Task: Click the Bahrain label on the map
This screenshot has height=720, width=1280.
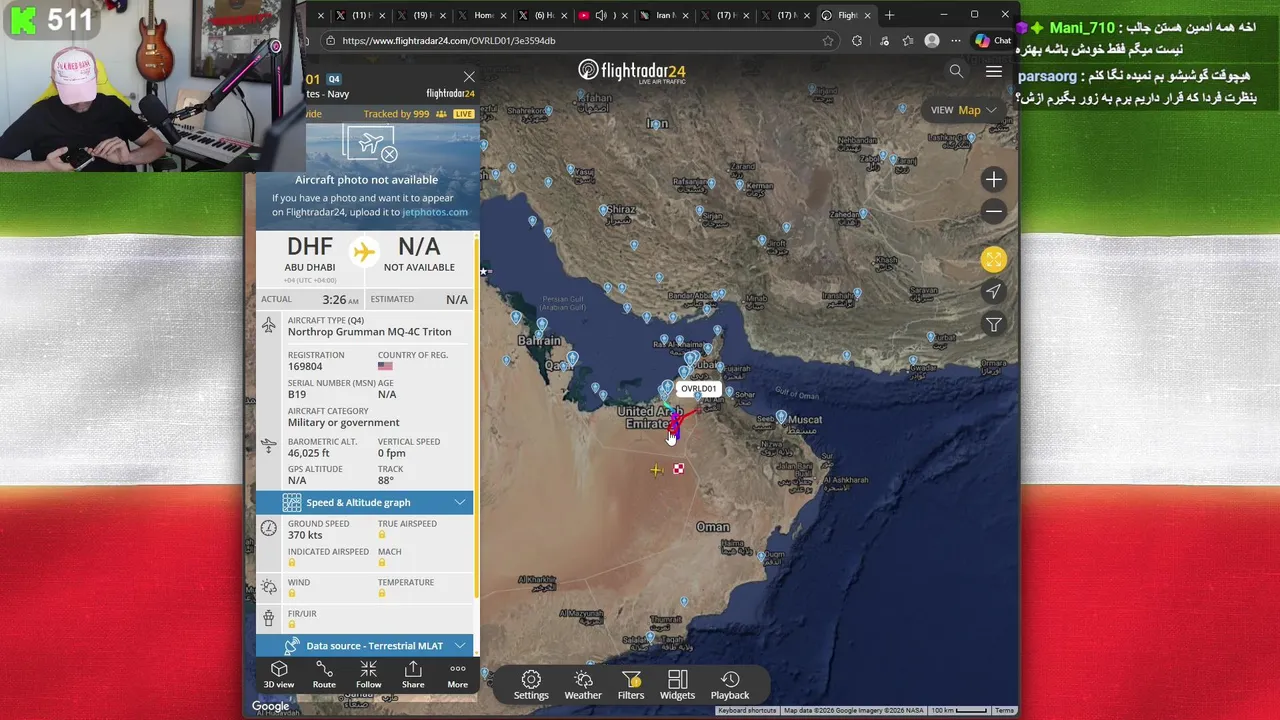Action: click(x=540, y=341)
